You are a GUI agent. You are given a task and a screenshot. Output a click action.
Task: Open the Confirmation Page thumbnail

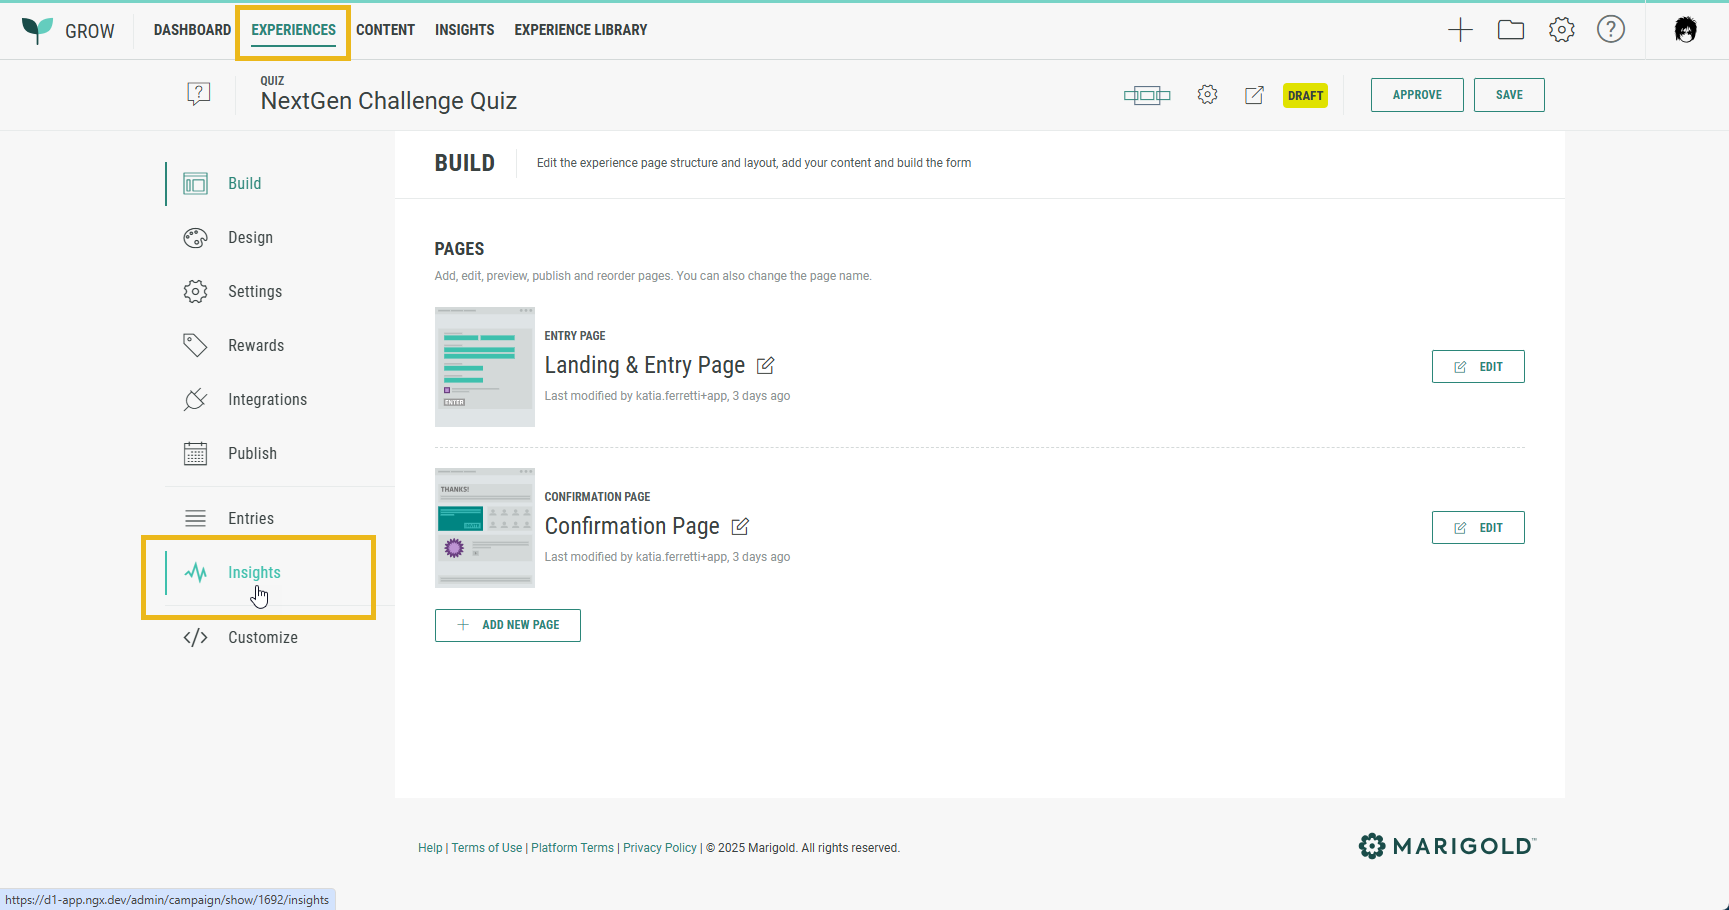pyautogui.click(x=485, y=528)
